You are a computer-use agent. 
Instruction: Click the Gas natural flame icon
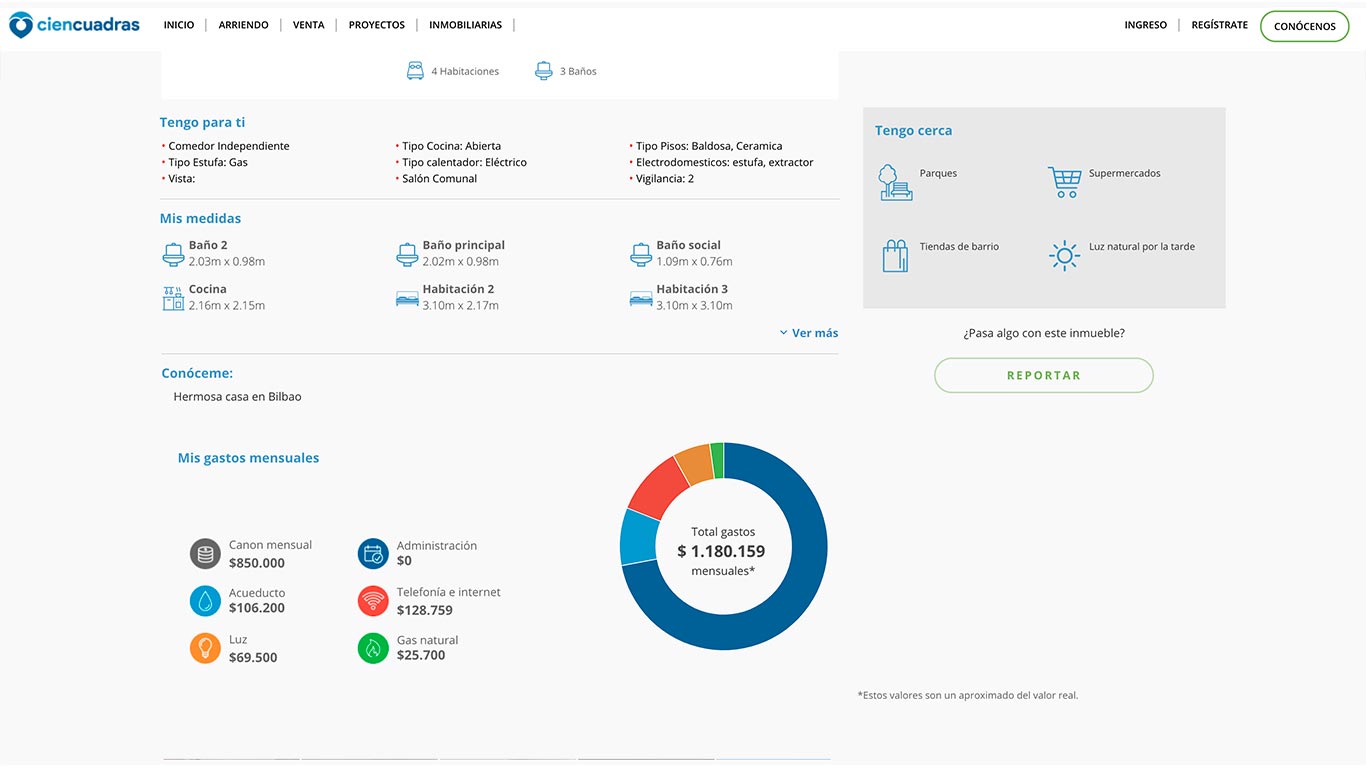coord(373,648)
